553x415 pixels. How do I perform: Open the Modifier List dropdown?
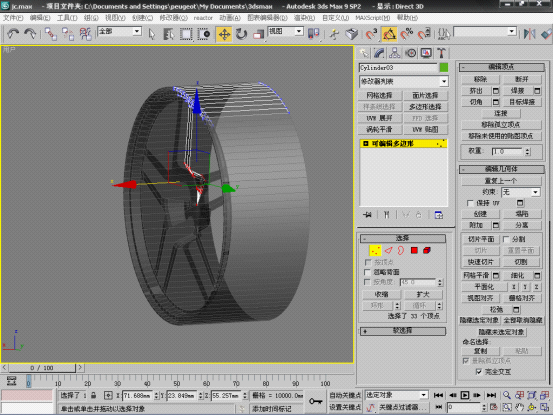[404, 81]
